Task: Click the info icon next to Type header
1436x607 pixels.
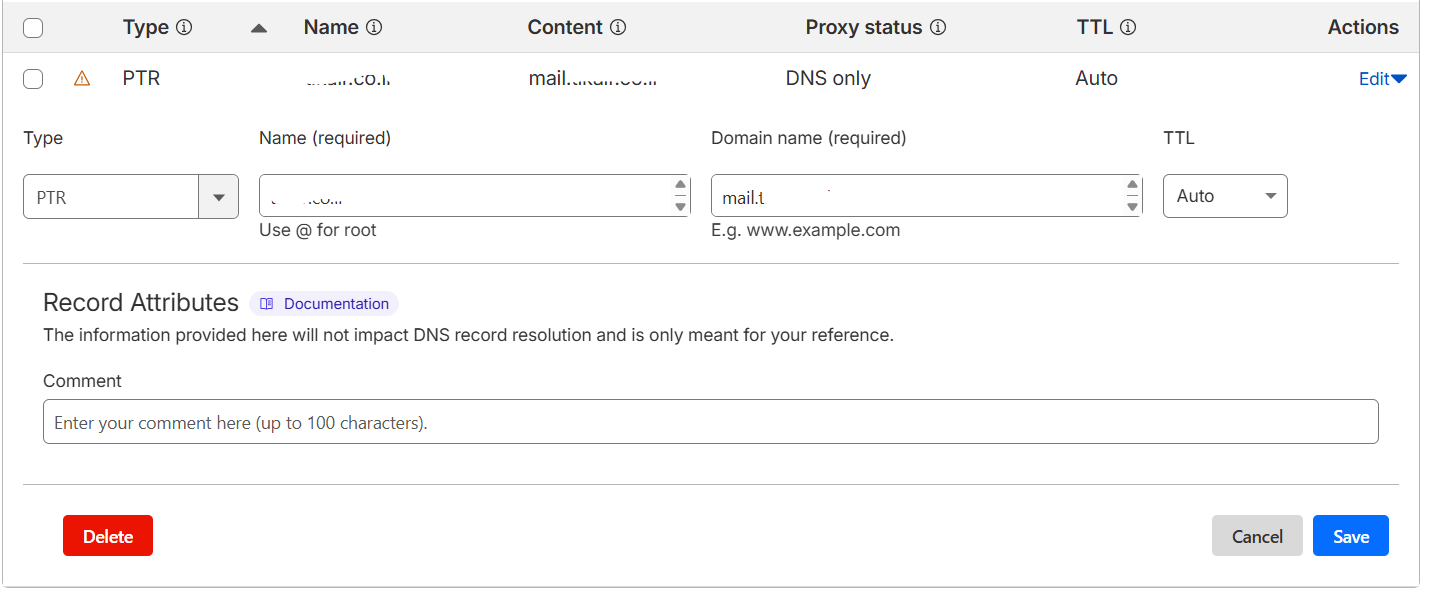Action: [x=184, y=28]
